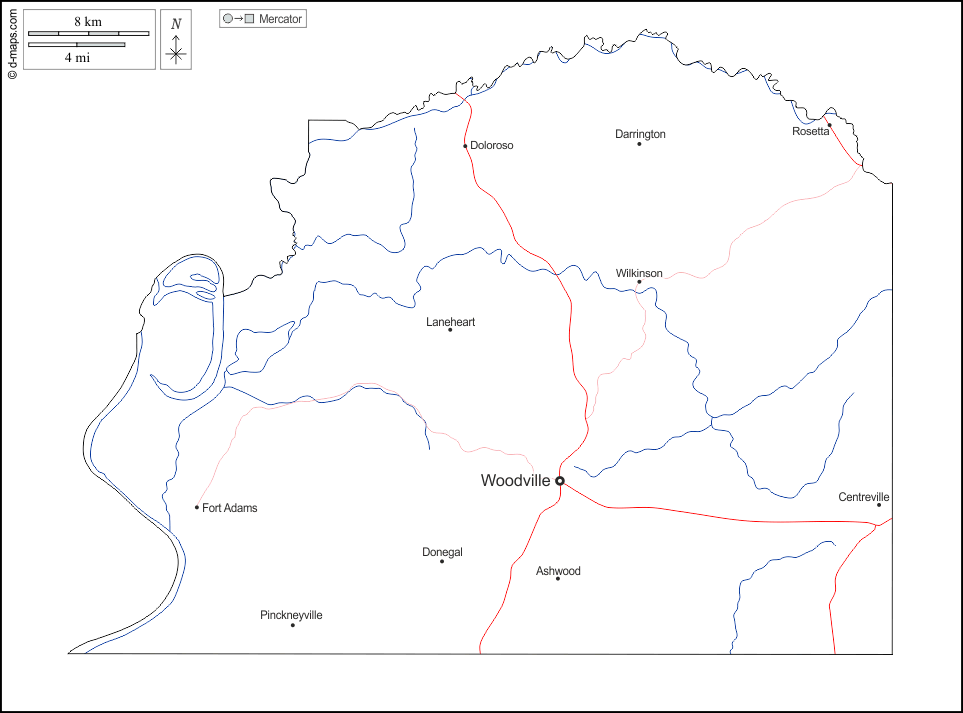Click the Darrington town label

coord(640,134)
